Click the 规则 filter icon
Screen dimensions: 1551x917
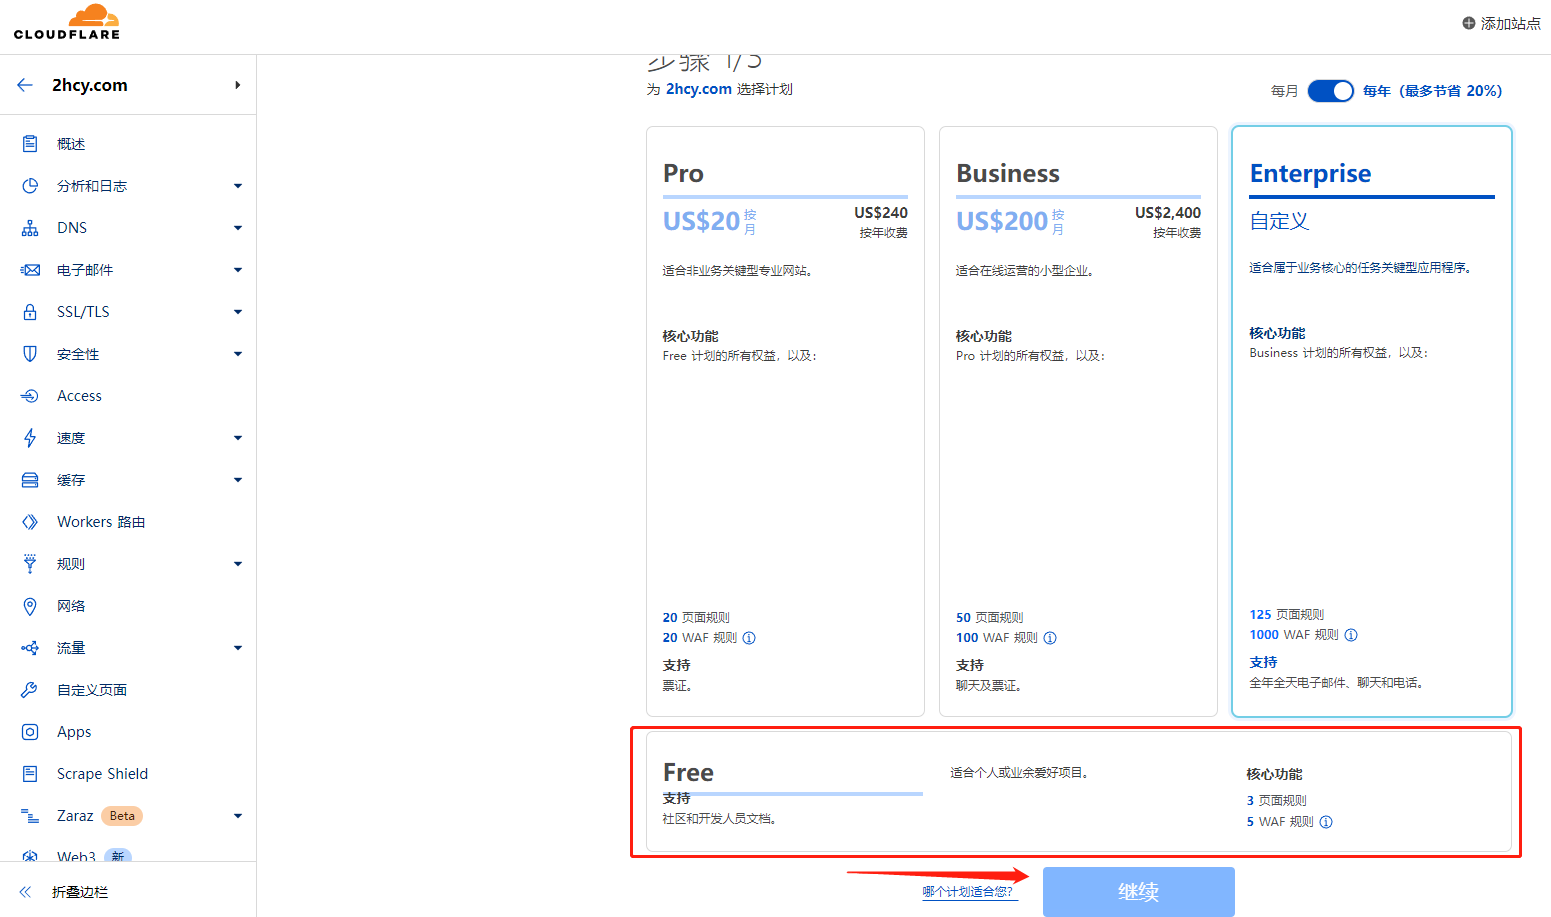pyautogui.click(x=30, y=564)
